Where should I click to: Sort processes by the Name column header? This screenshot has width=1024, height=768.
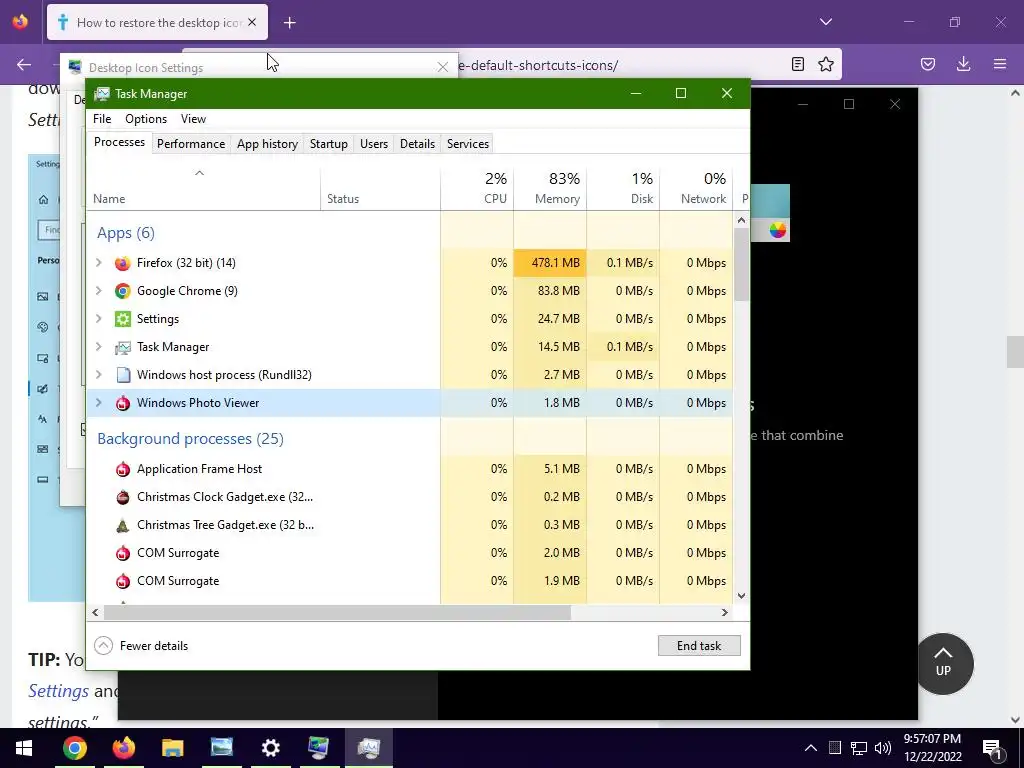point(203,188)
